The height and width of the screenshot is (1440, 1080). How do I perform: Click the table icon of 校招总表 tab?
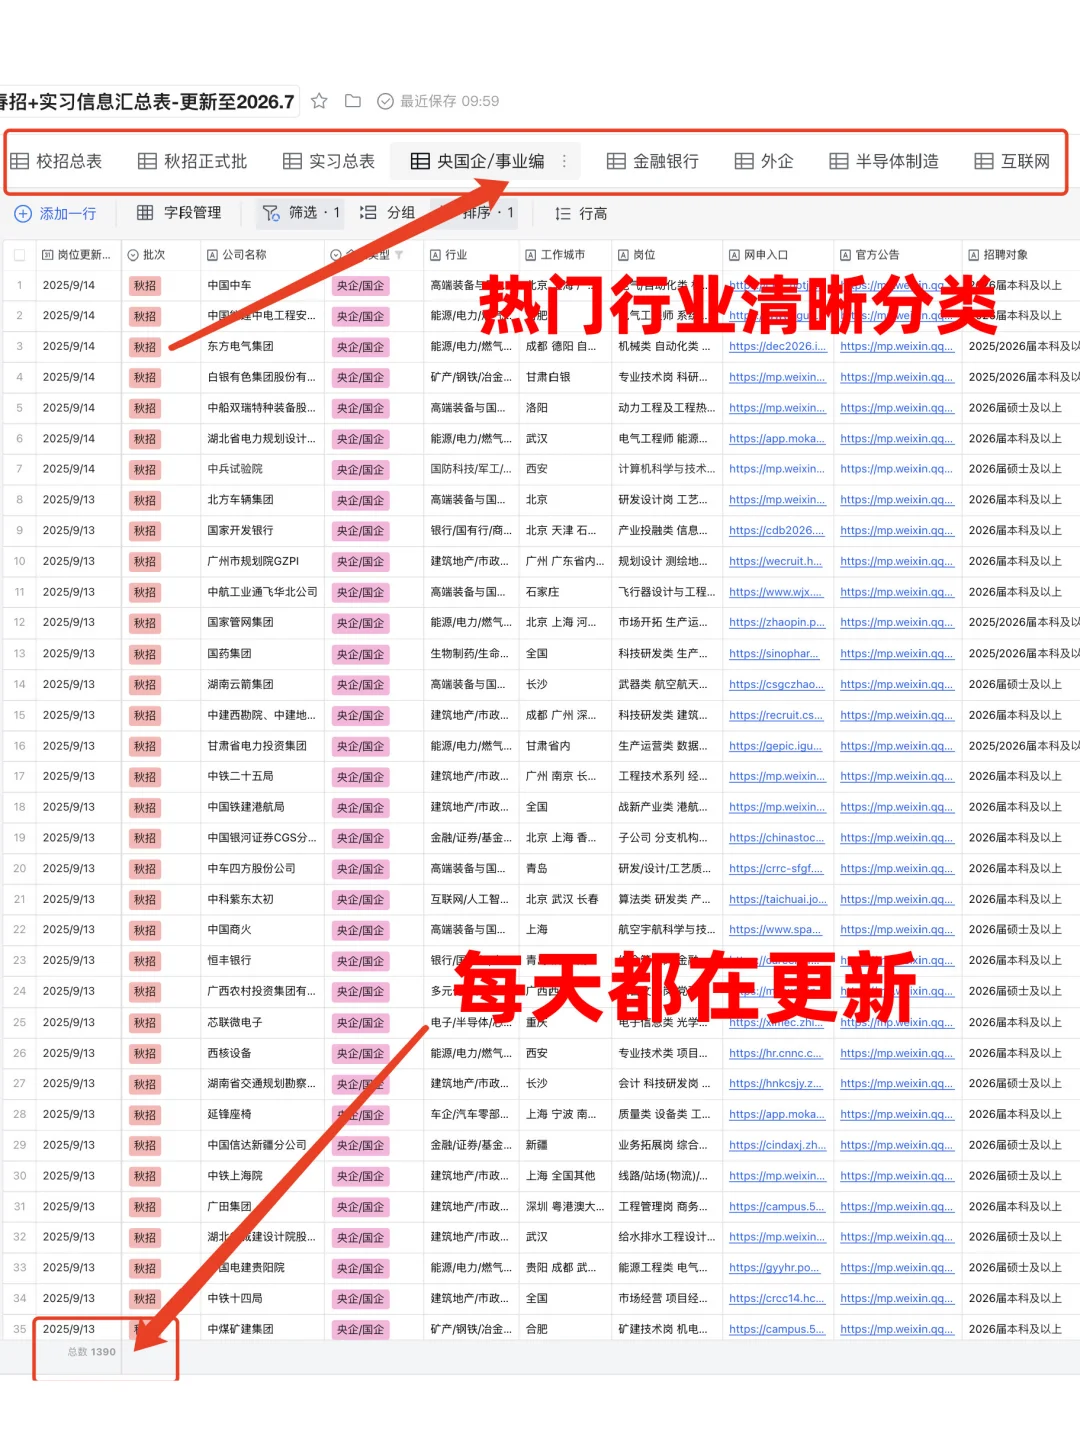click(x=19, y=161)
